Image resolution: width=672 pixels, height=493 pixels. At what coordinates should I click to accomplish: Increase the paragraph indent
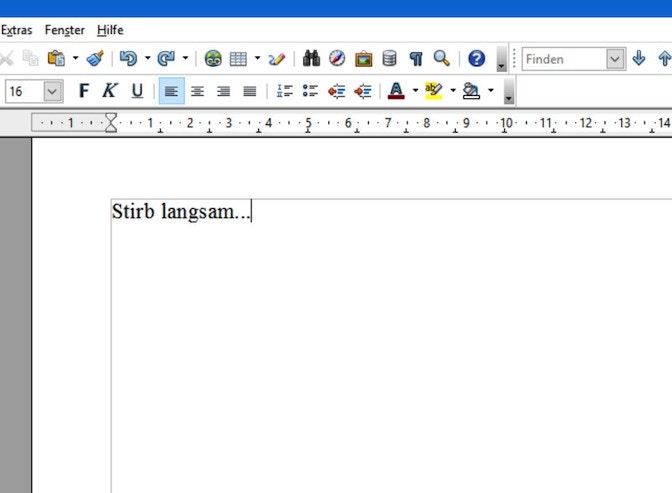[363, 91]
